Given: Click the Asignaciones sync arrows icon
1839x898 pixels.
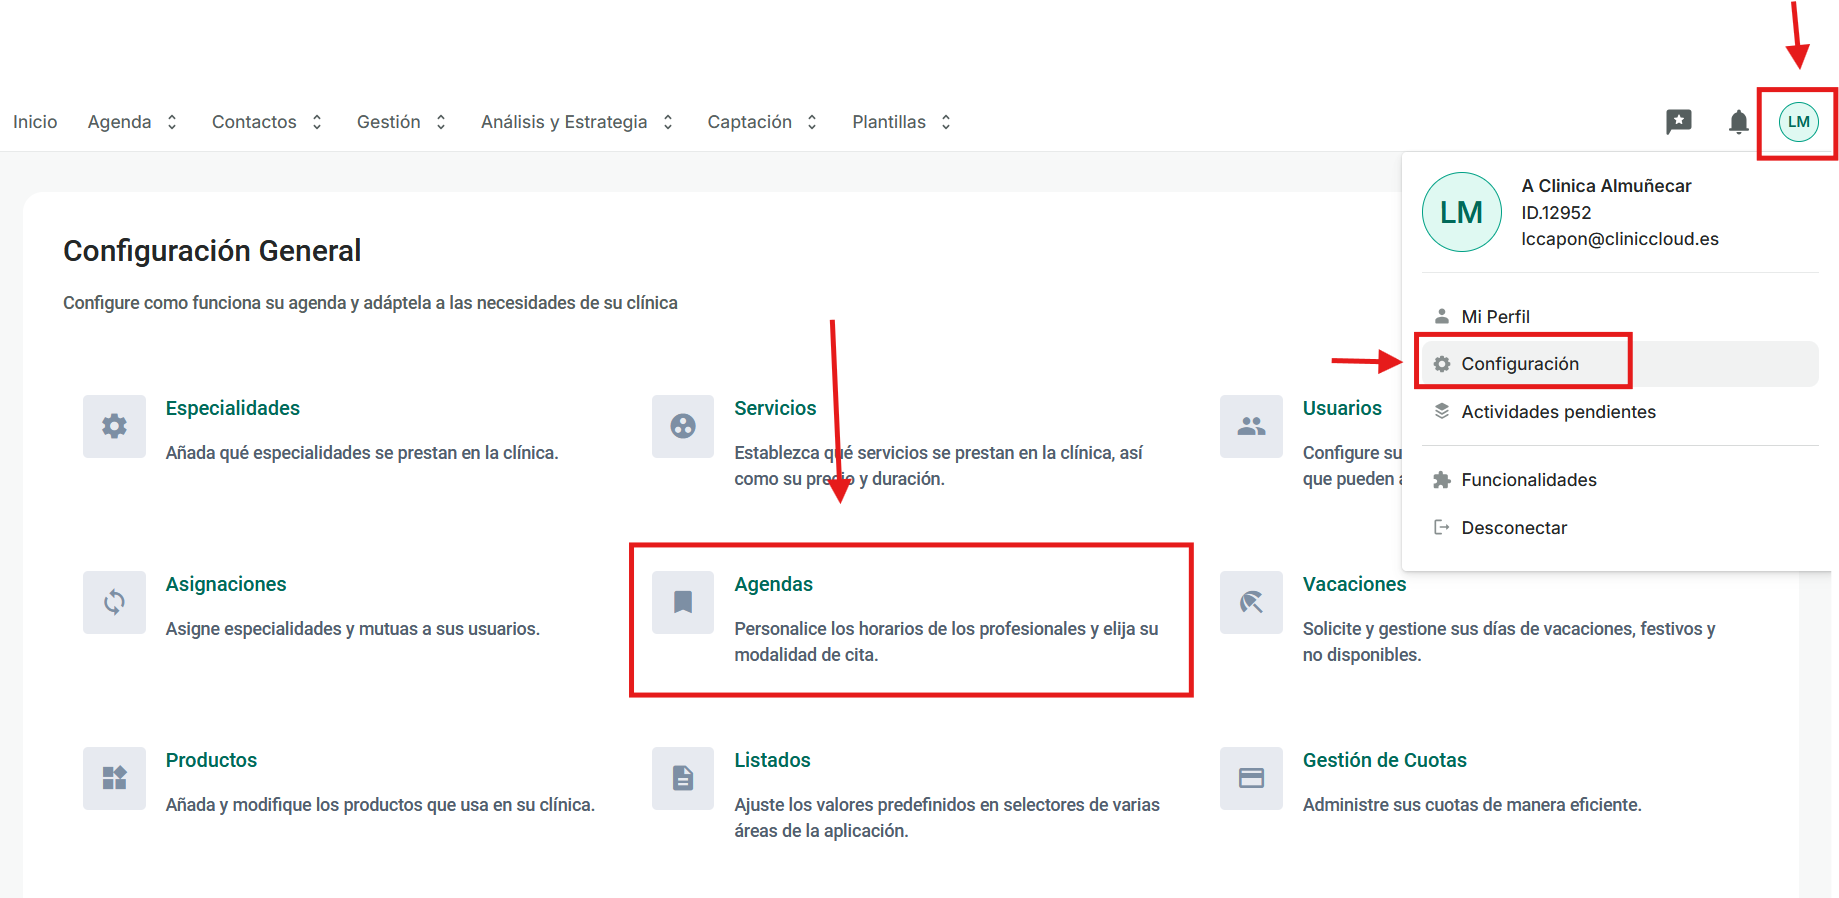Looking at the screenshot, I should [114, 602].
